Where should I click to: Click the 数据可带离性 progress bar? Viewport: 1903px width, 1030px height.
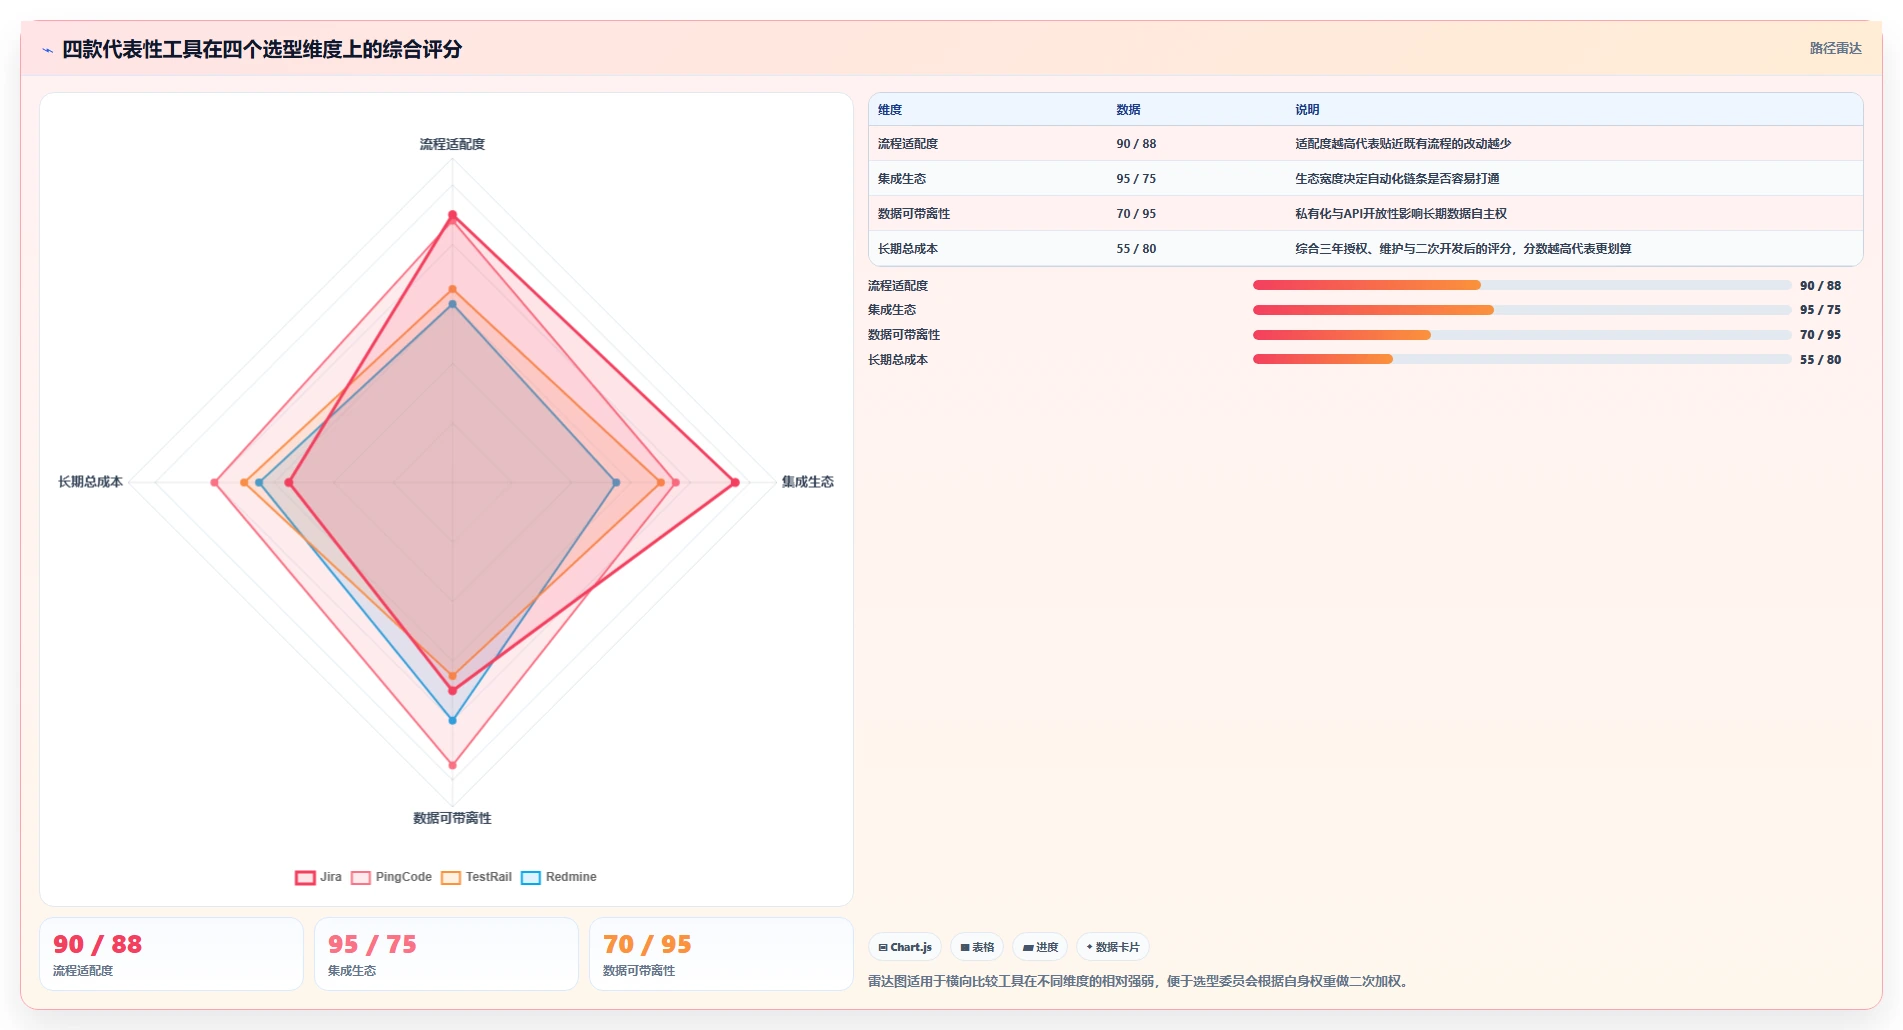(1522, 335)
